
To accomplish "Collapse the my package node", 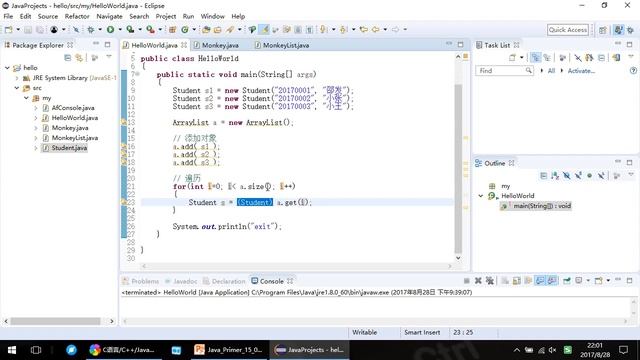I will point(26,98).
